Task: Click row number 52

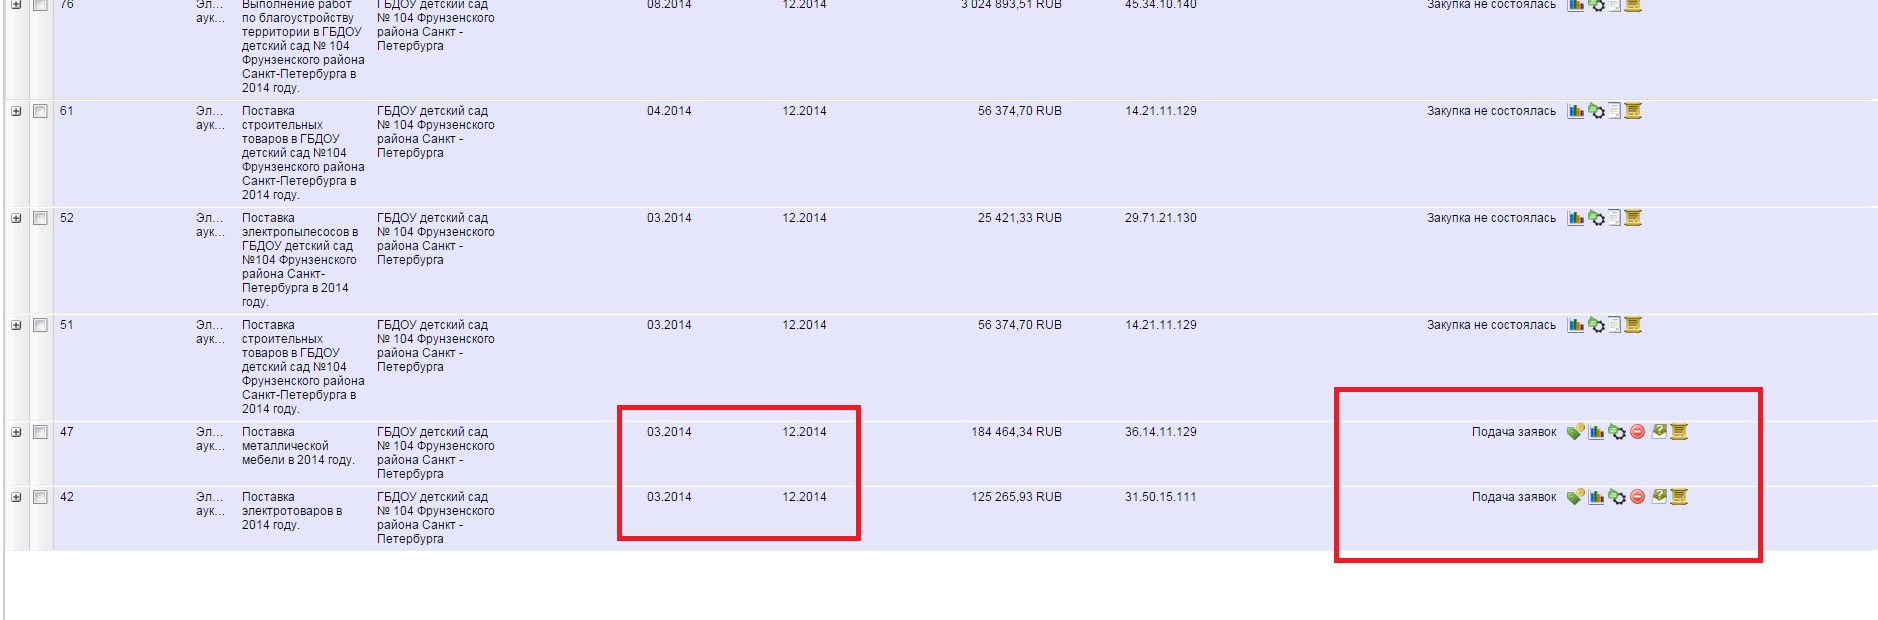Action: [x=67, y=218]
